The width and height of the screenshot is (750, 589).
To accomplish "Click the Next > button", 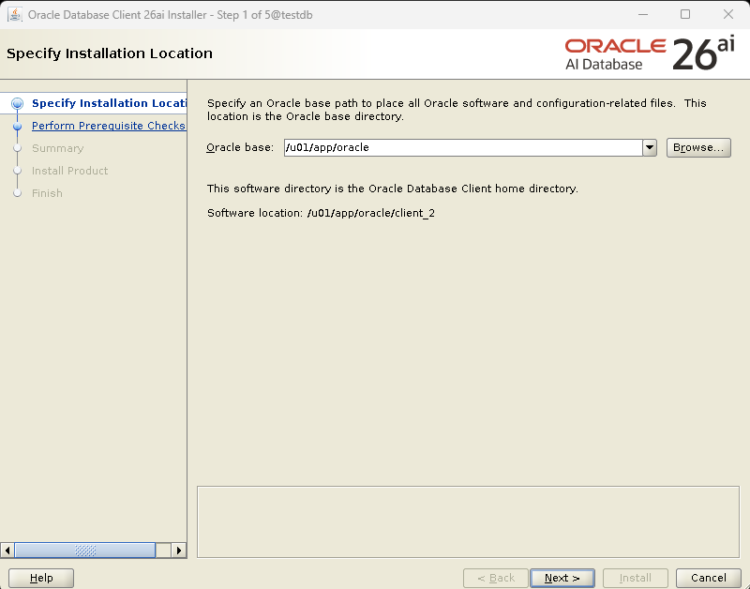I will 562,578.
